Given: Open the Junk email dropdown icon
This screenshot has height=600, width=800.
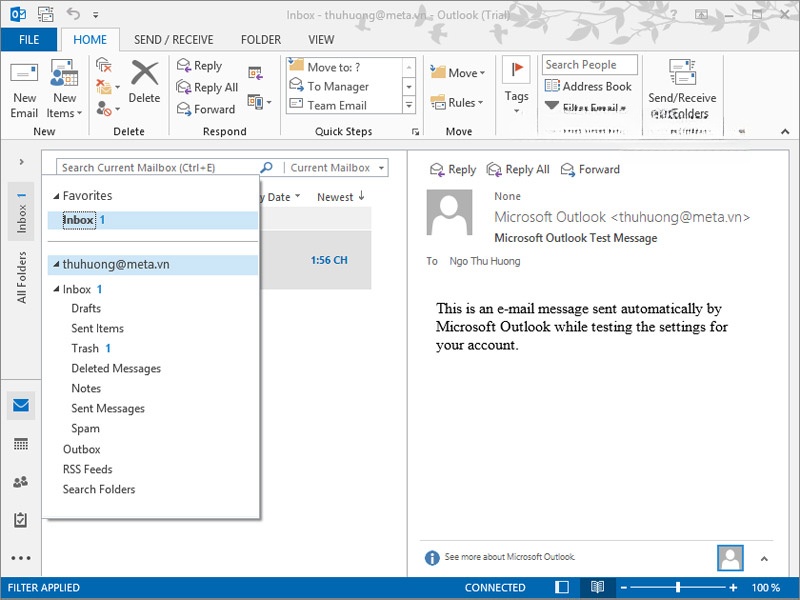Looking at the screenshot, I should tap(108, 108).
